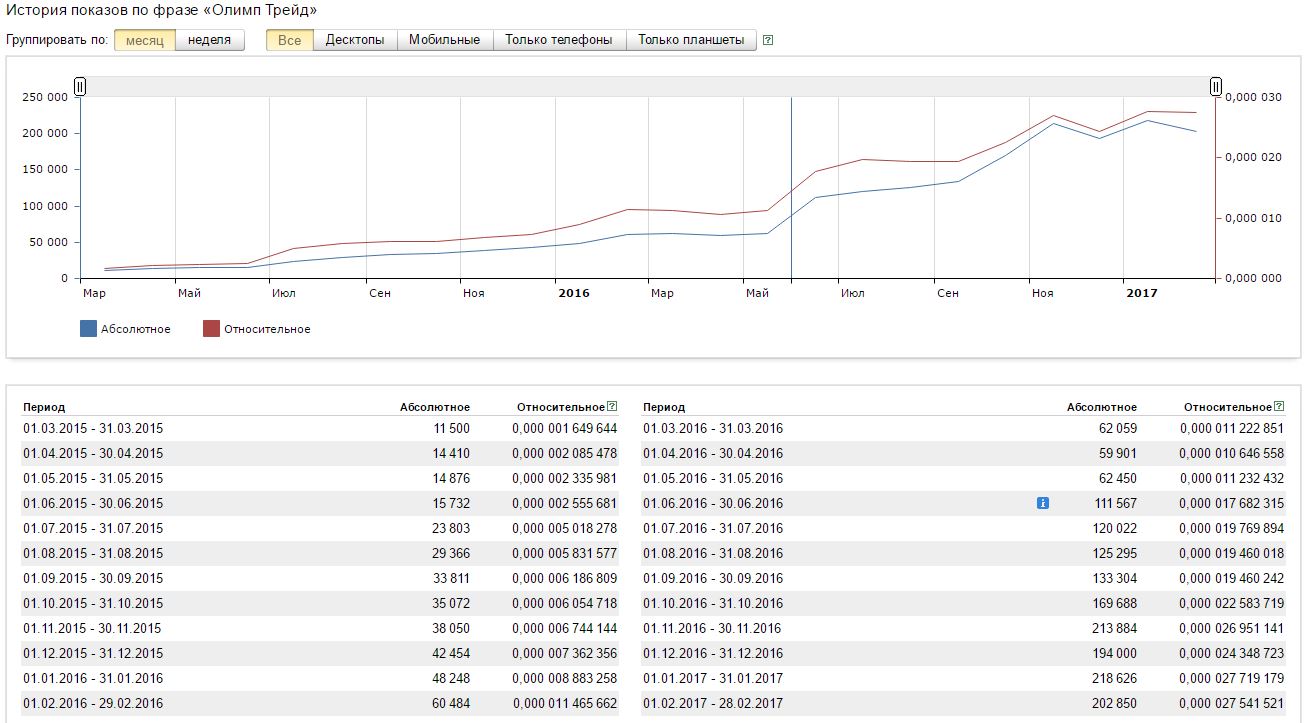Select period 01.10.2015 - 31.10.2015

click(x=93, y=603)
